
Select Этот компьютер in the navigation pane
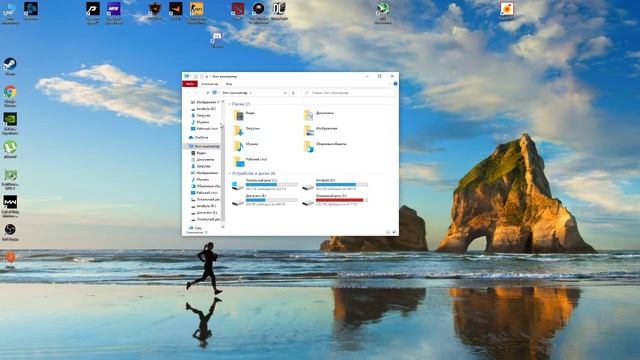pos(204,146)
